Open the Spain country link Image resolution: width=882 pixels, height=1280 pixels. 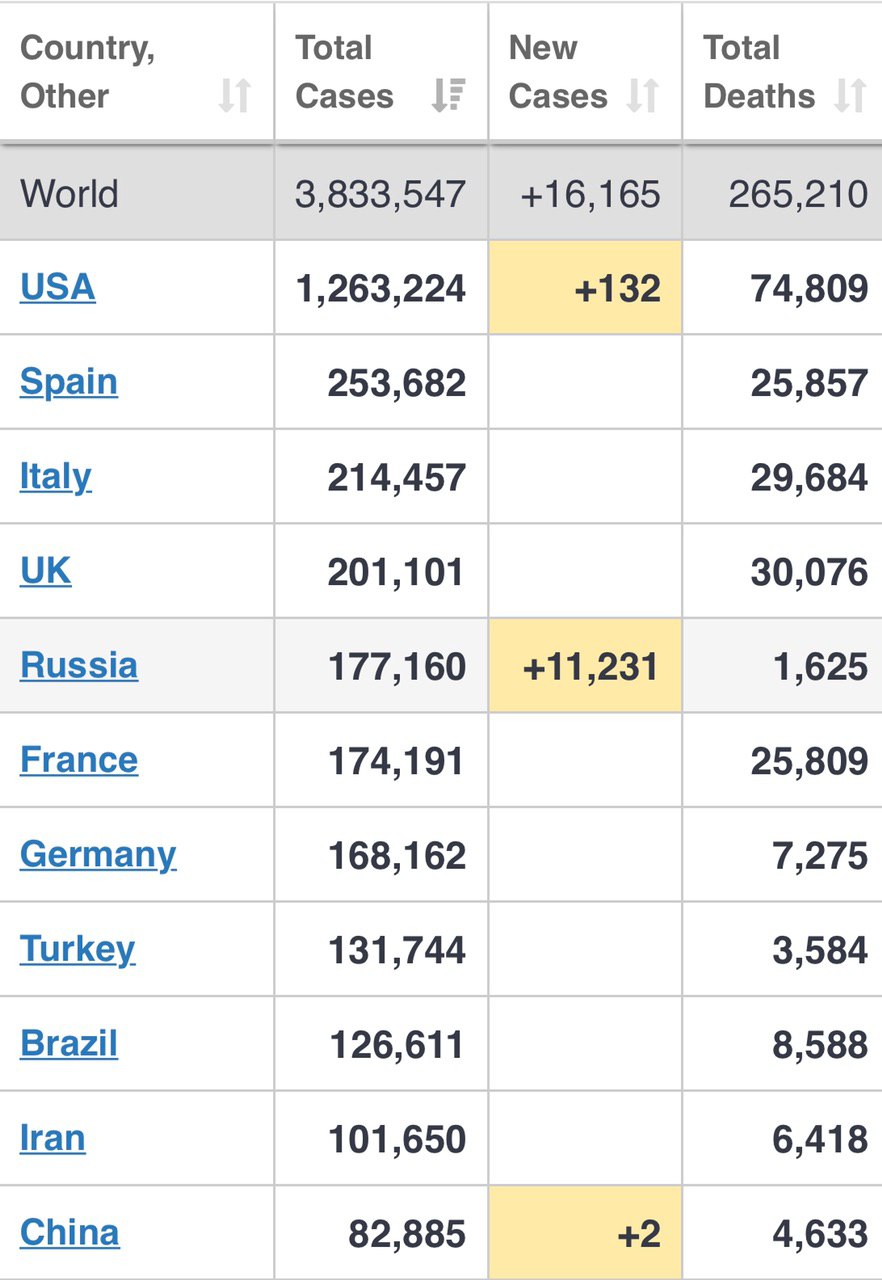point(69,382)
